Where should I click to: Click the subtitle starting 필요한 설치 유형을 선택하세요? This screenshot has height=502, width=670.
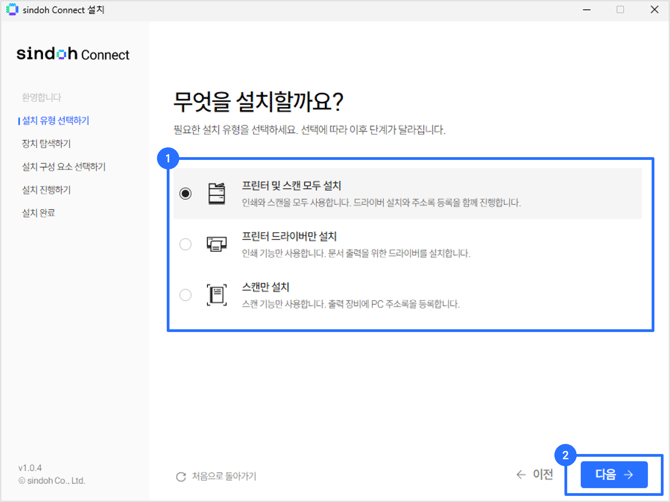(x=309, y=130)
